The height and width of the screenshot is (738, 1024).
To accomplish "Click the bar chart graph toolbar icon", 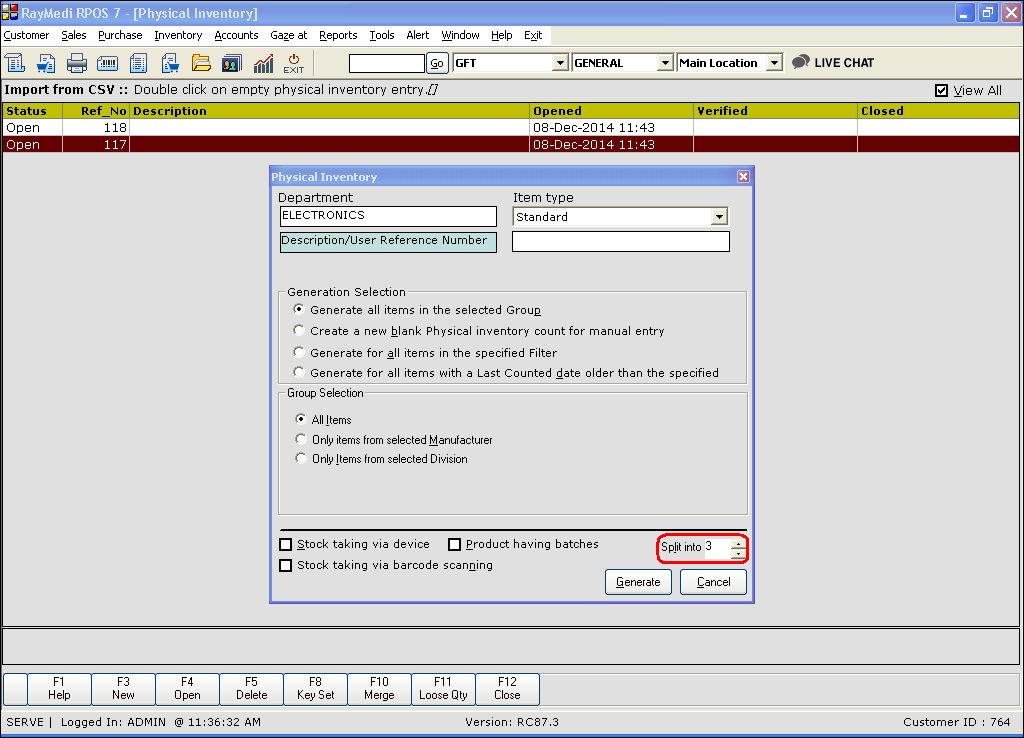I will [263, 63].
